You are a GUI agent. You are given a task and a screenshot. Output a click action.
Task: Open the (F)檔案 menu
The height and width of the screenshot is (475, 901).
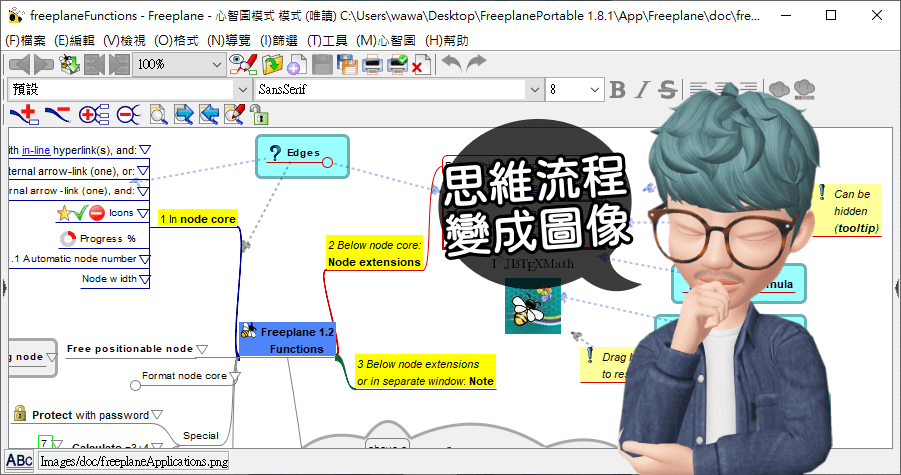pyautogui.click(x=25, y=41)
